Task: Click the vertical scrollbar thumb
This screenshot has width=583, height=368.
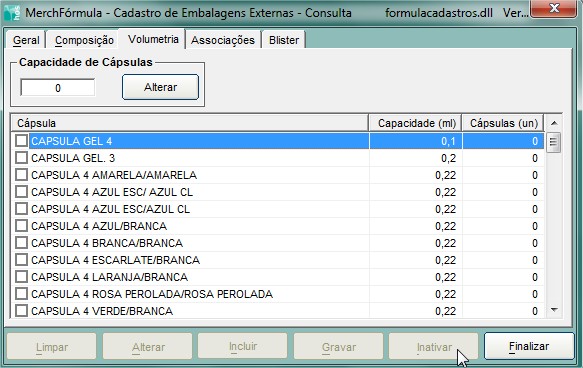Action: pos(554,142)
